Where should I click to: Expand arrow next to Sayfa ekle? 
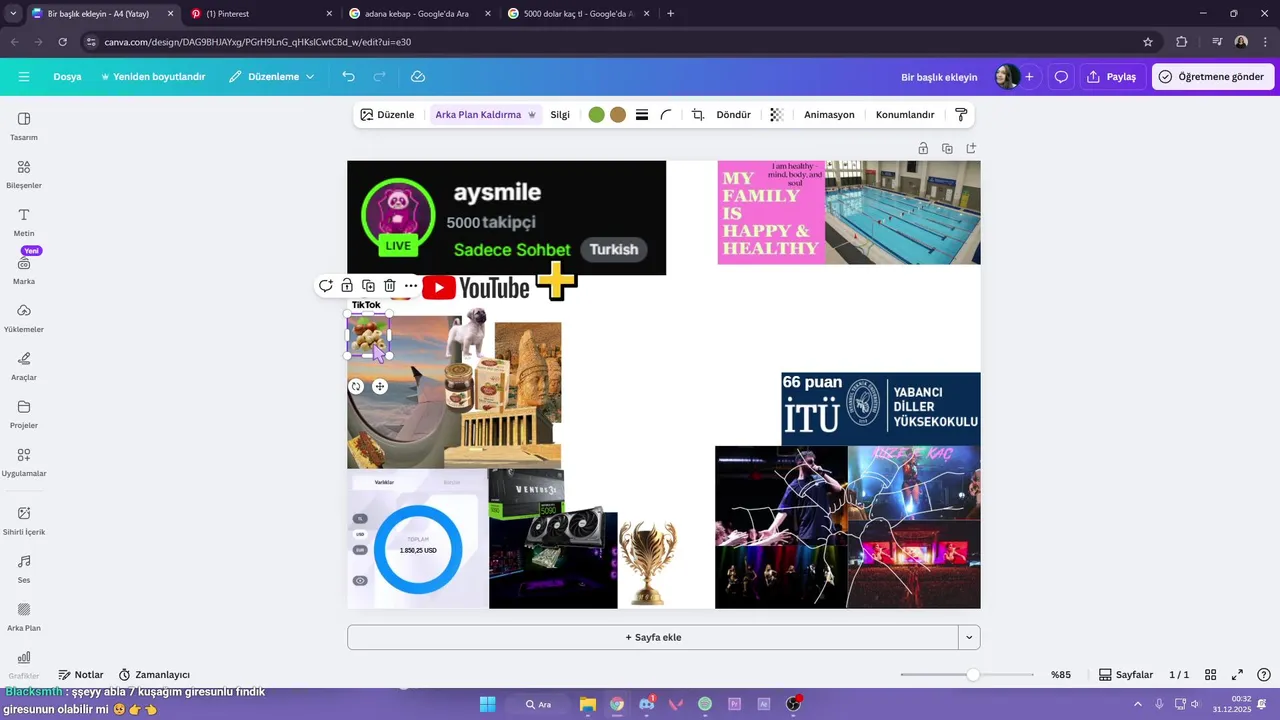pyautogui.click(x=969, y=637)
